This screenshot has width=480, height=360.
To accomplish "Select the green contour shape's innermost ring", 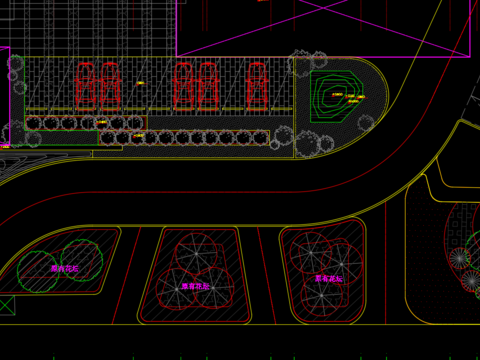I will [337, 96].
